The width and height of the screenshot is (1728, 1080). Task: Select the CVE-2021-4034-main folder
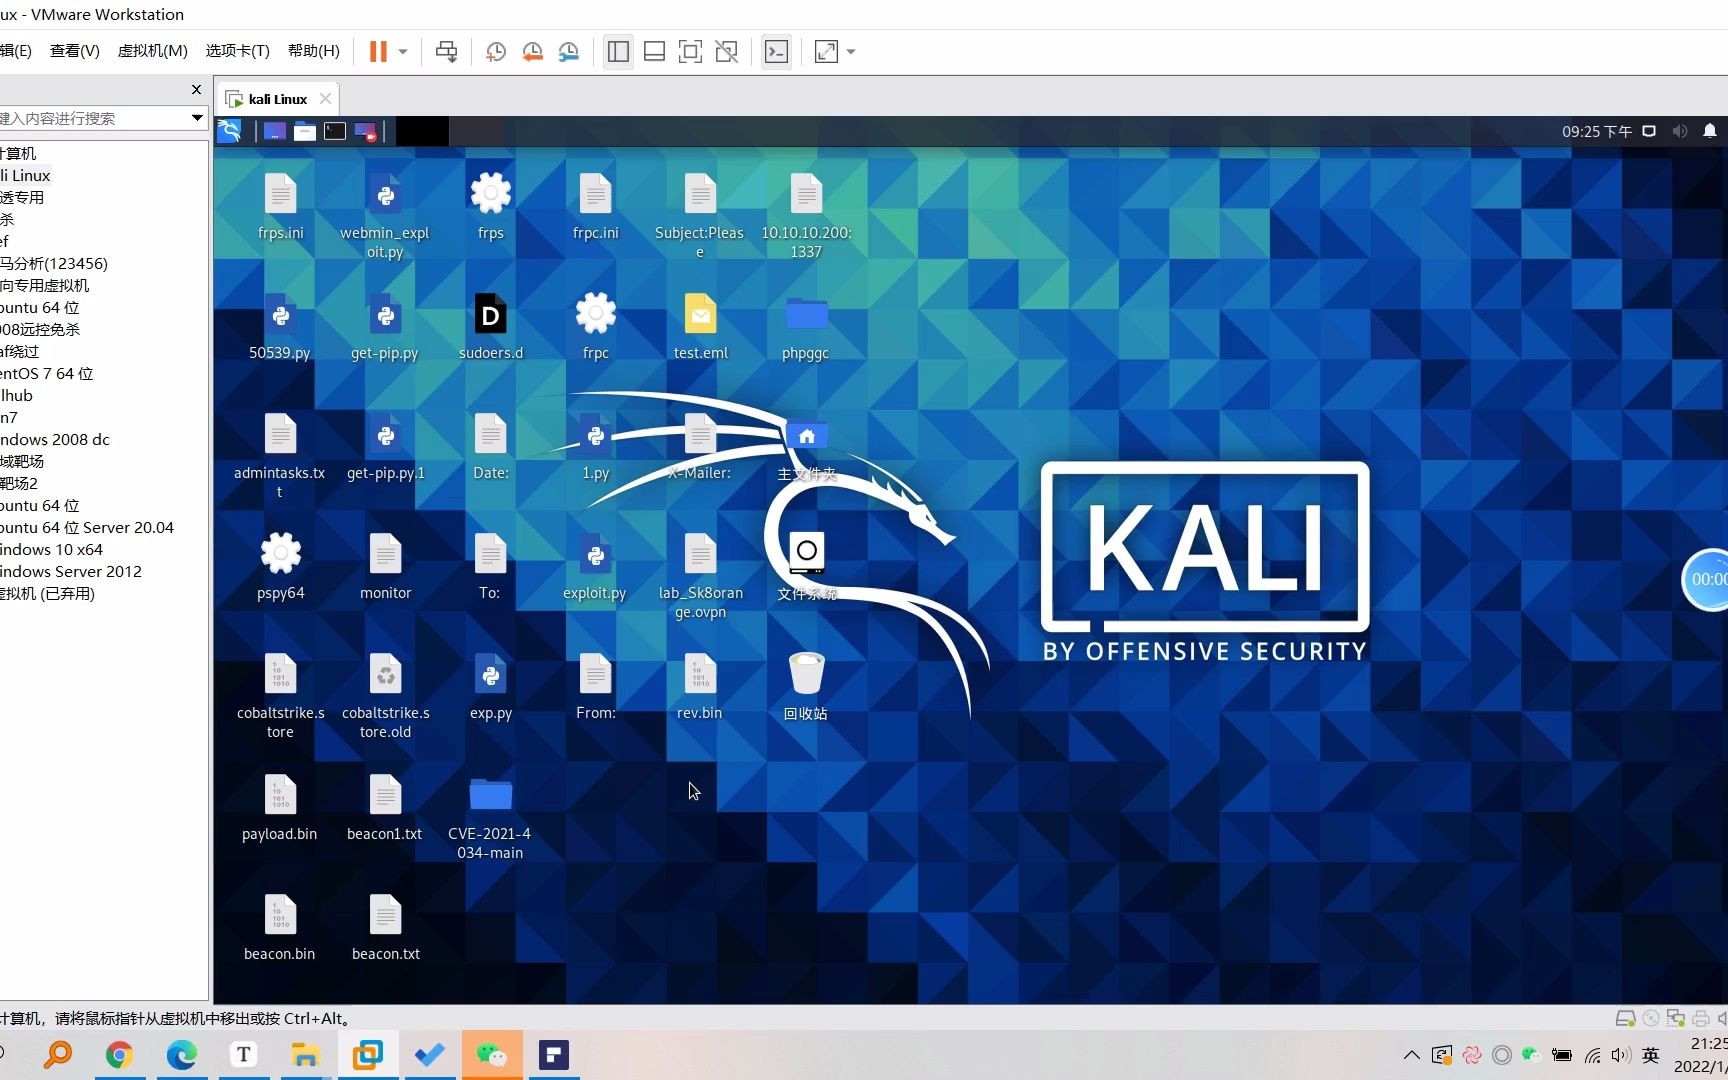click(x=490, y=816)
